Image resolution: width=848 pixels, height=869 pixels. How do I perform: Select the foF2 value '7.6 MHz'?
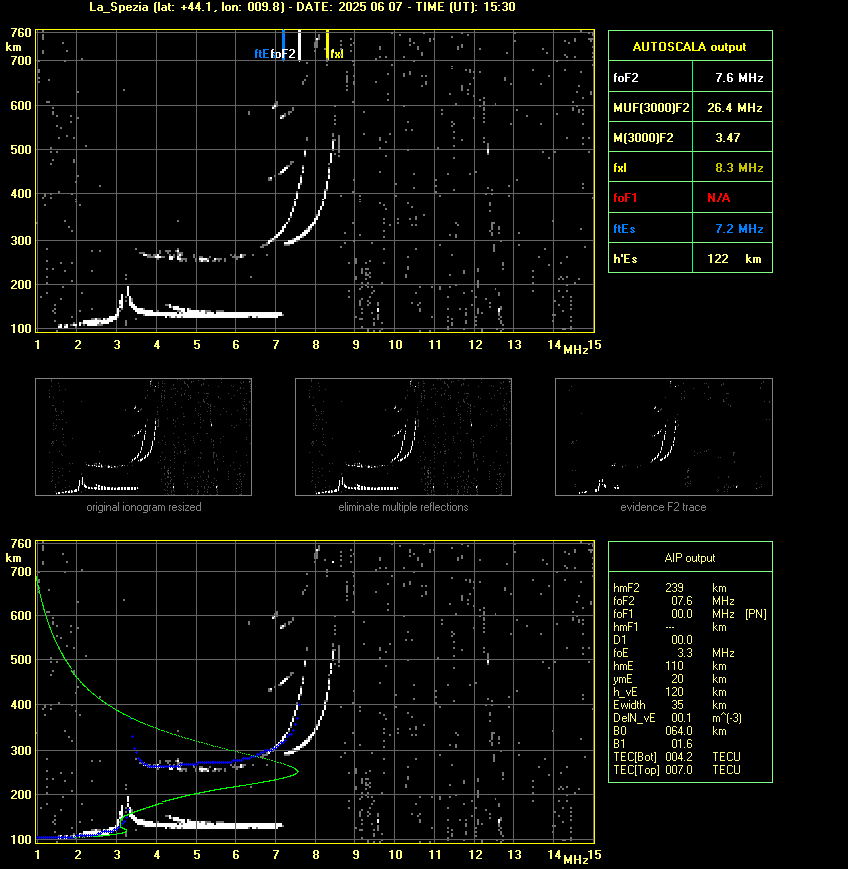click(739, 78)
